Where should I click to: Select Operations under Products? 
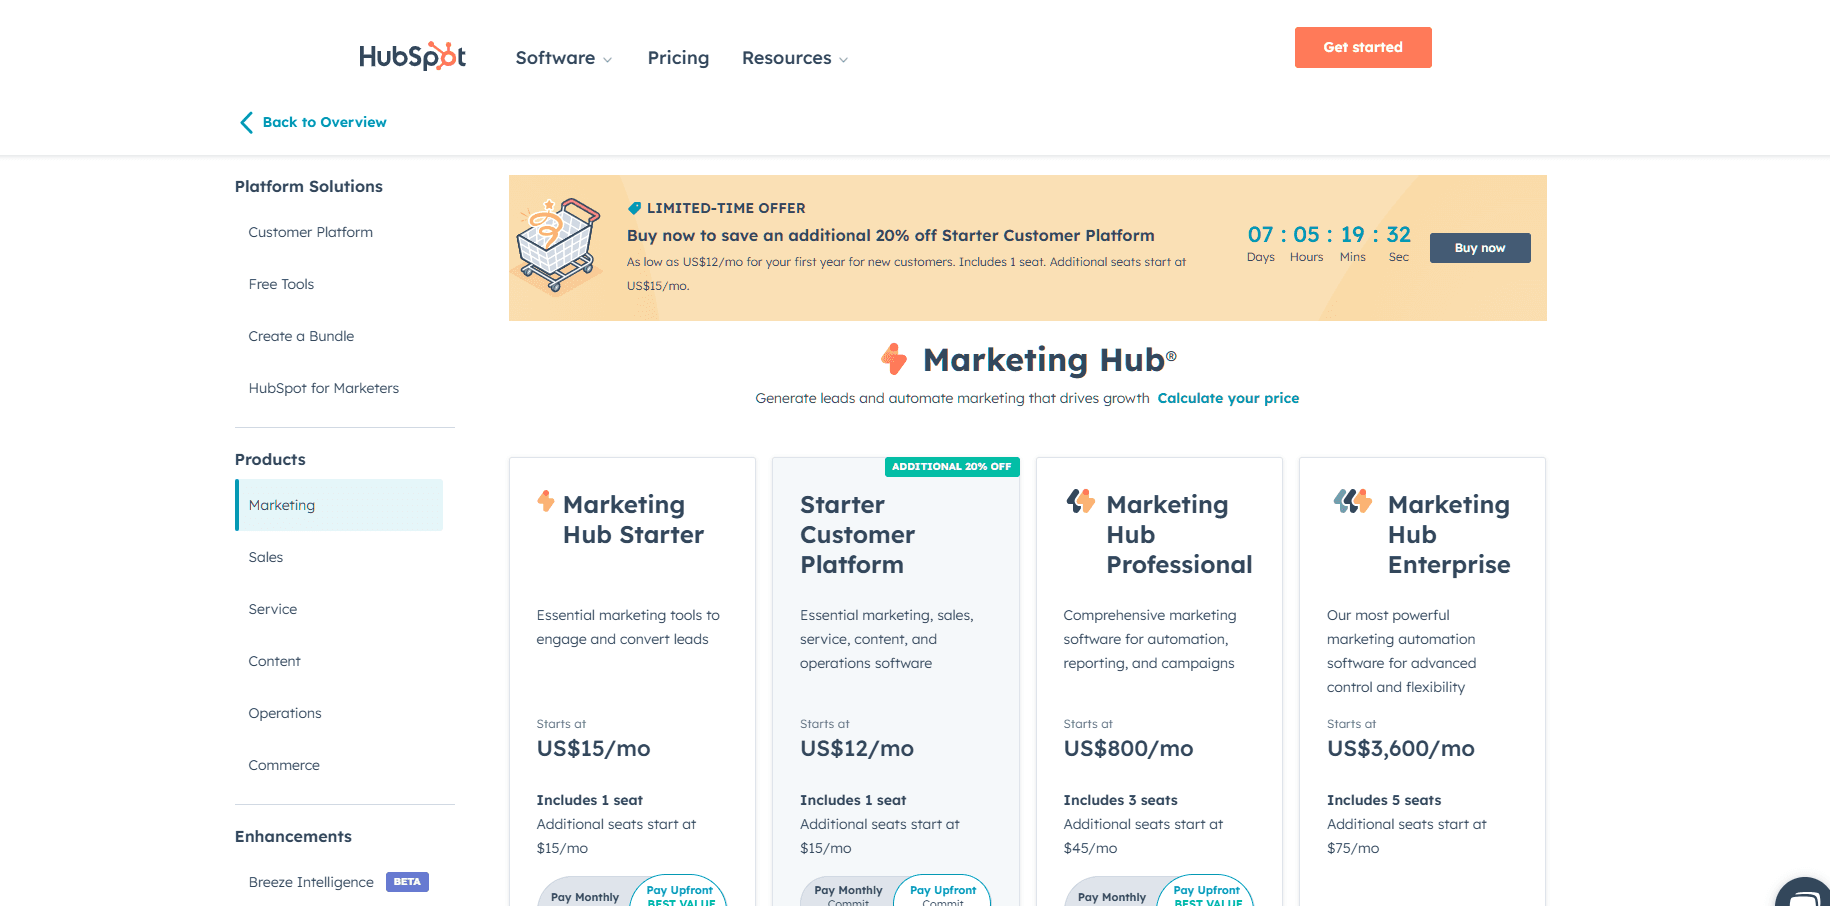click(285, 713)
